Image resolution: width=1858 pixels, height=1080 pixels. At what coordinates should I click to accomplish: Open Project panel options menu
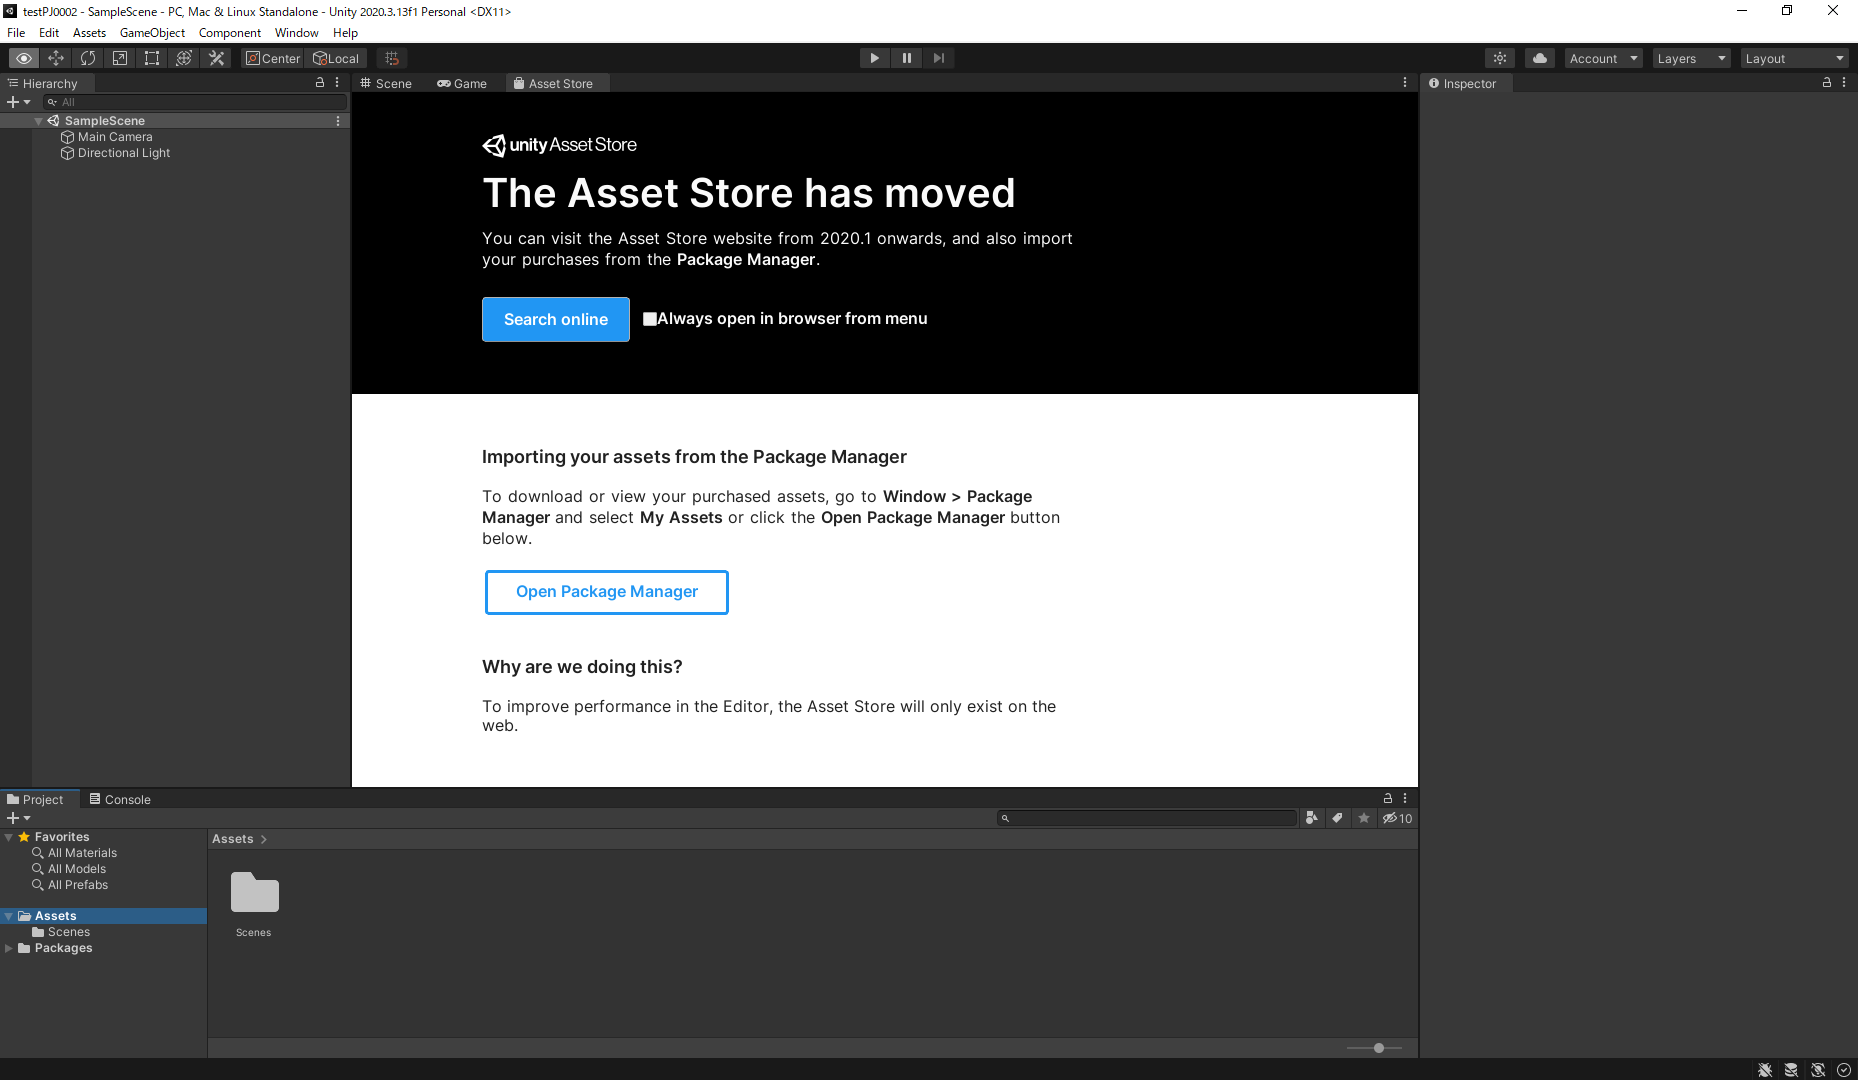click(1405, 798)
